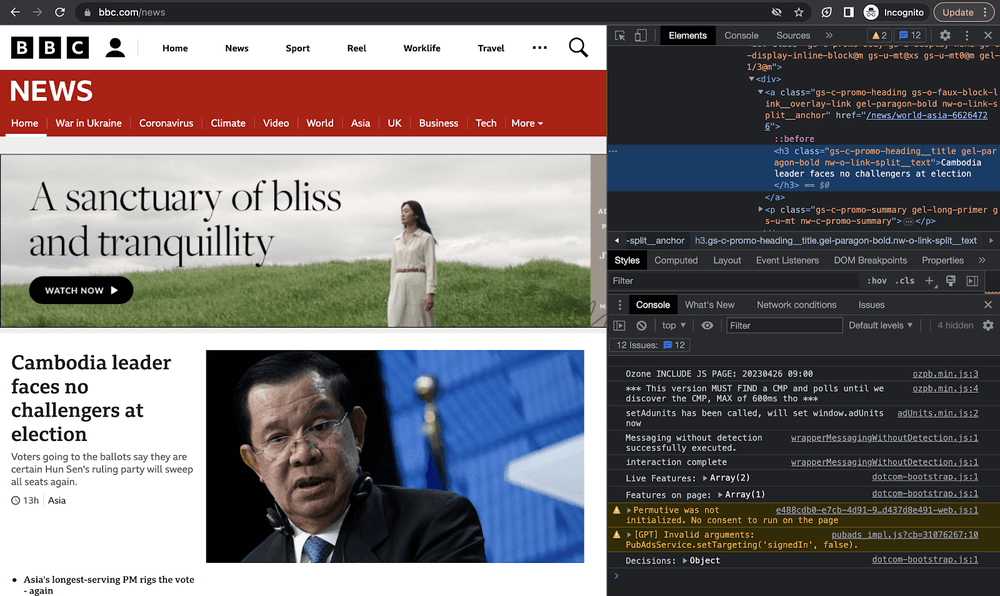Viewport: 1000px width, 596px height.
Task: Expand the p gs-c-promo-summary node
Action: (x=760, y=209)
